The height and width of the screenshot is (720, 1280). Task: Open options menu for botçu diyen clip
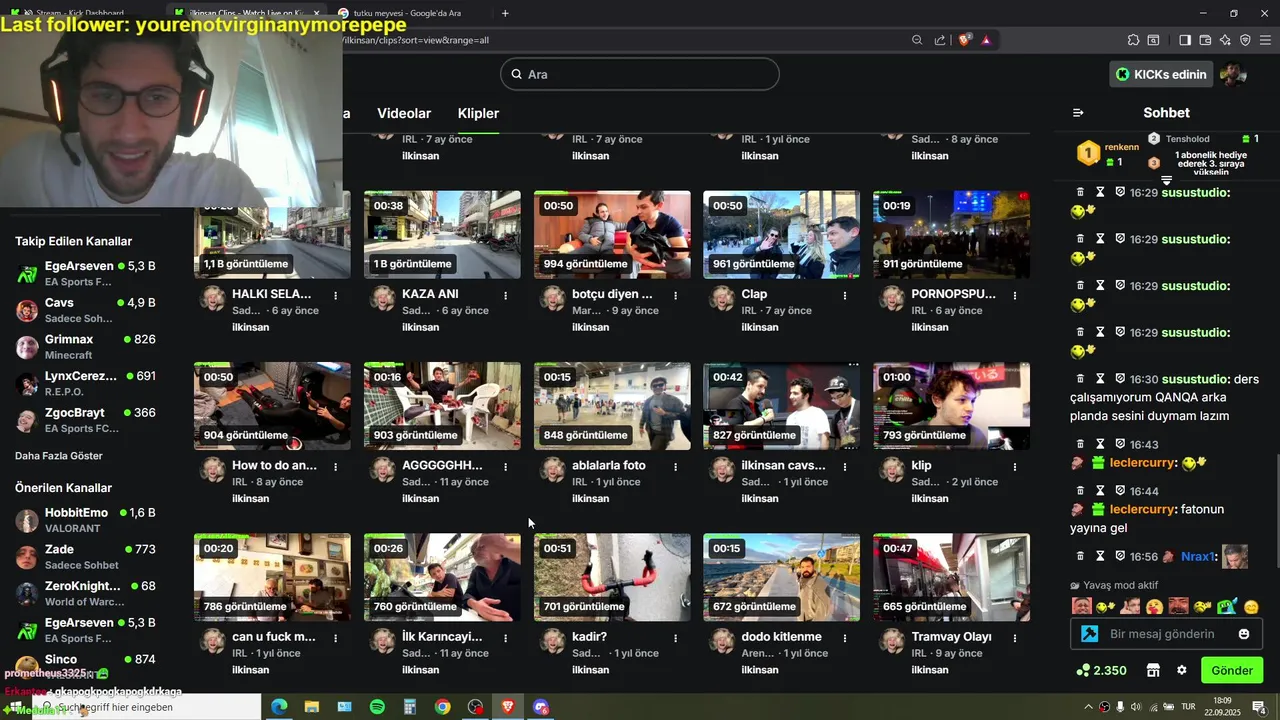(x=676, y=295)
